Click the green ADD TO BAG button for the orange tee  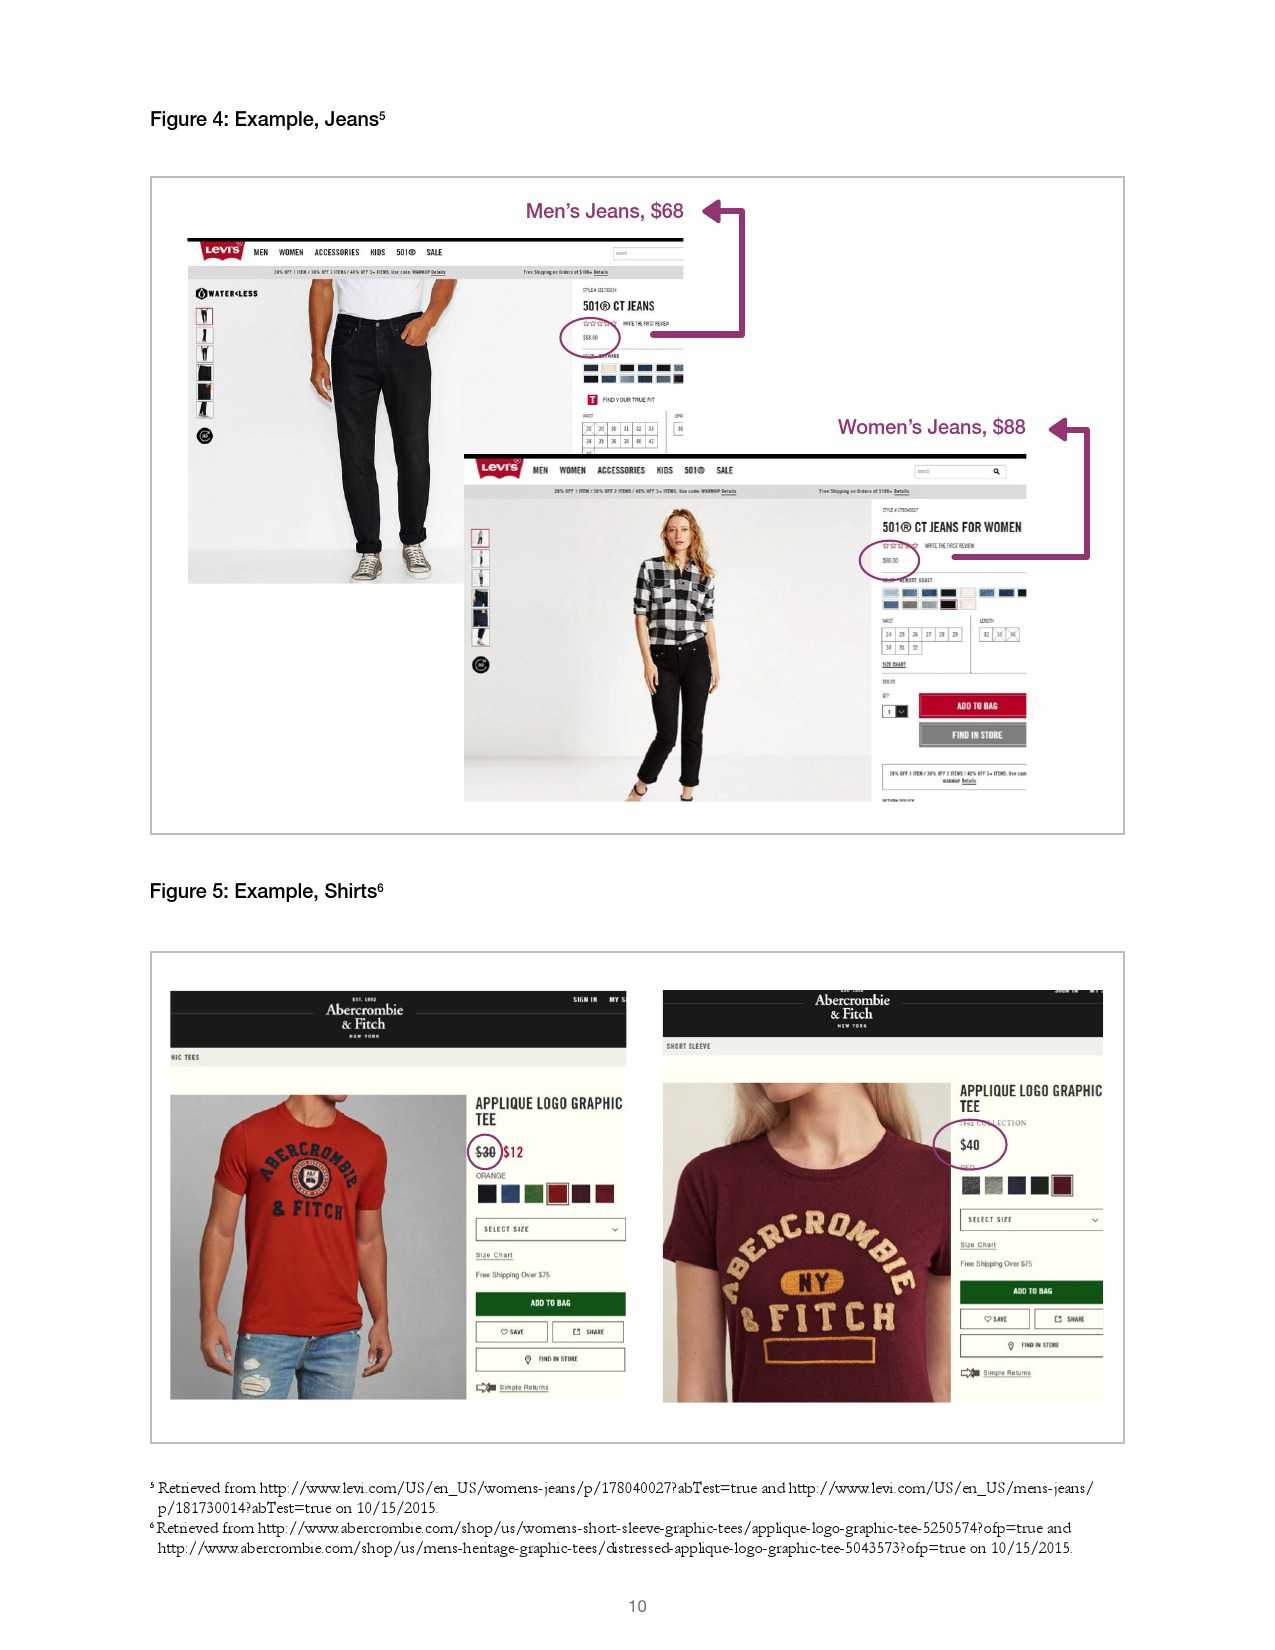tap(551, 1303)
